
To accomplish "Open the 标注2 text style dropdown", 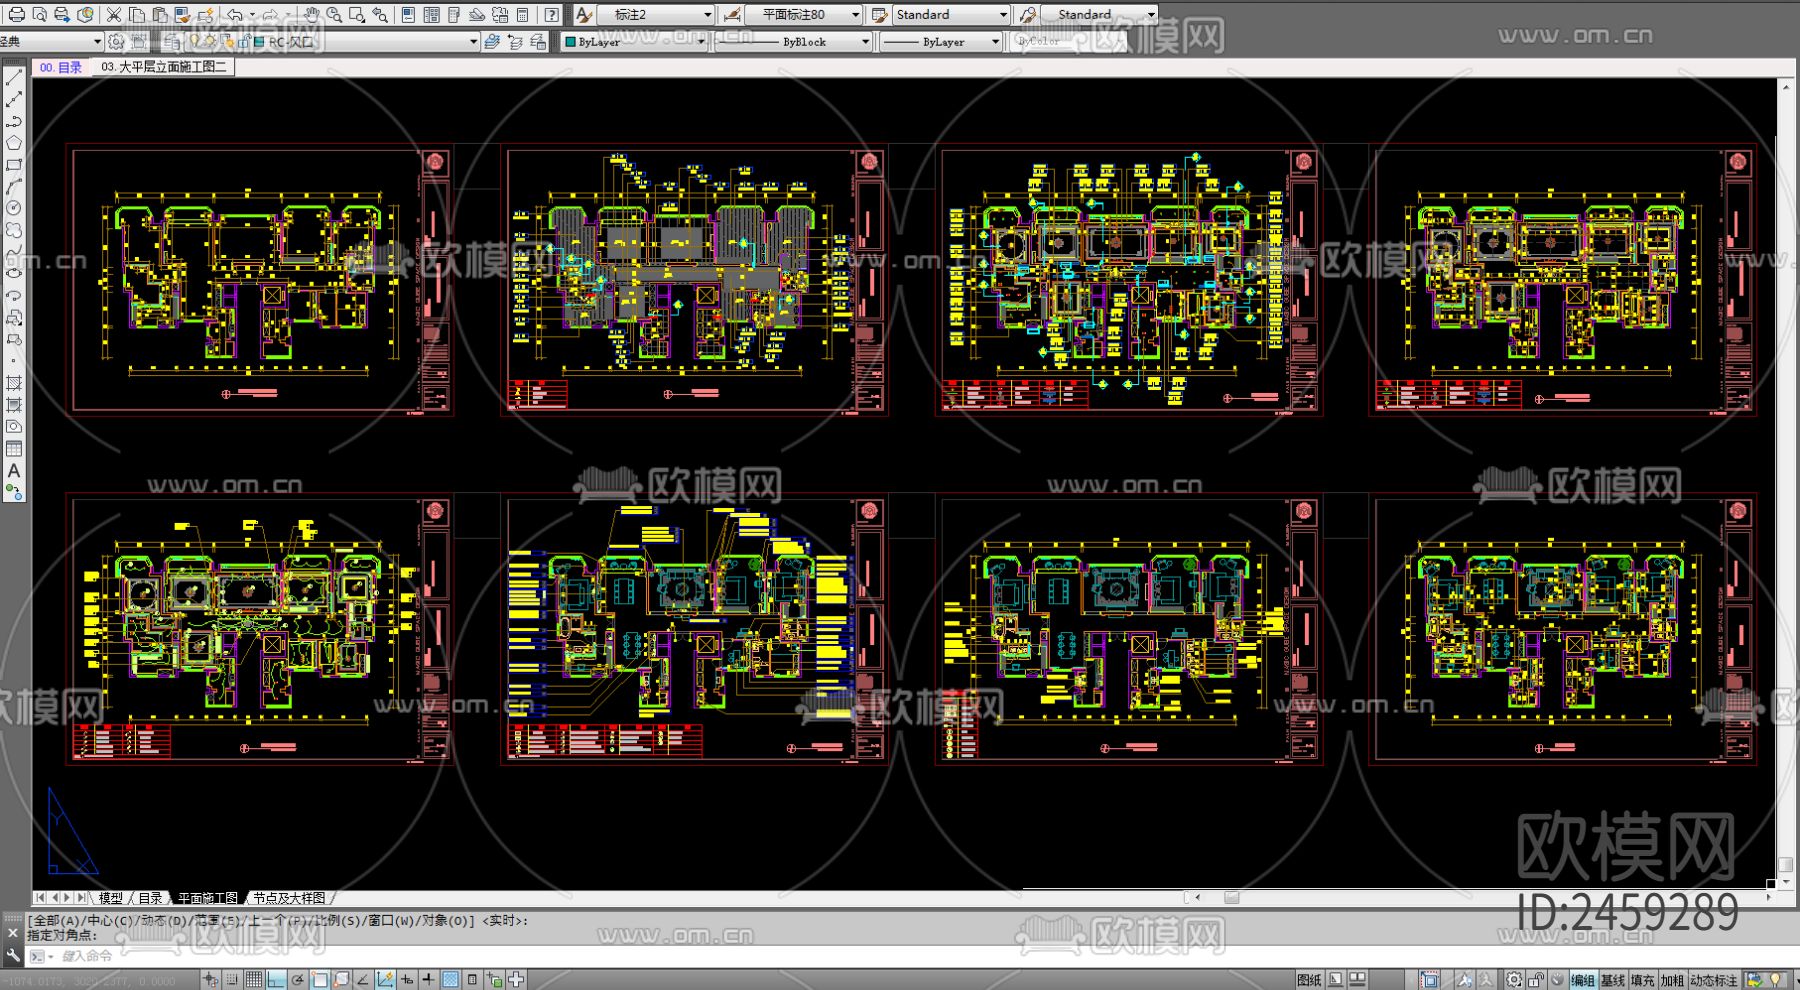I will pos(656,15).
